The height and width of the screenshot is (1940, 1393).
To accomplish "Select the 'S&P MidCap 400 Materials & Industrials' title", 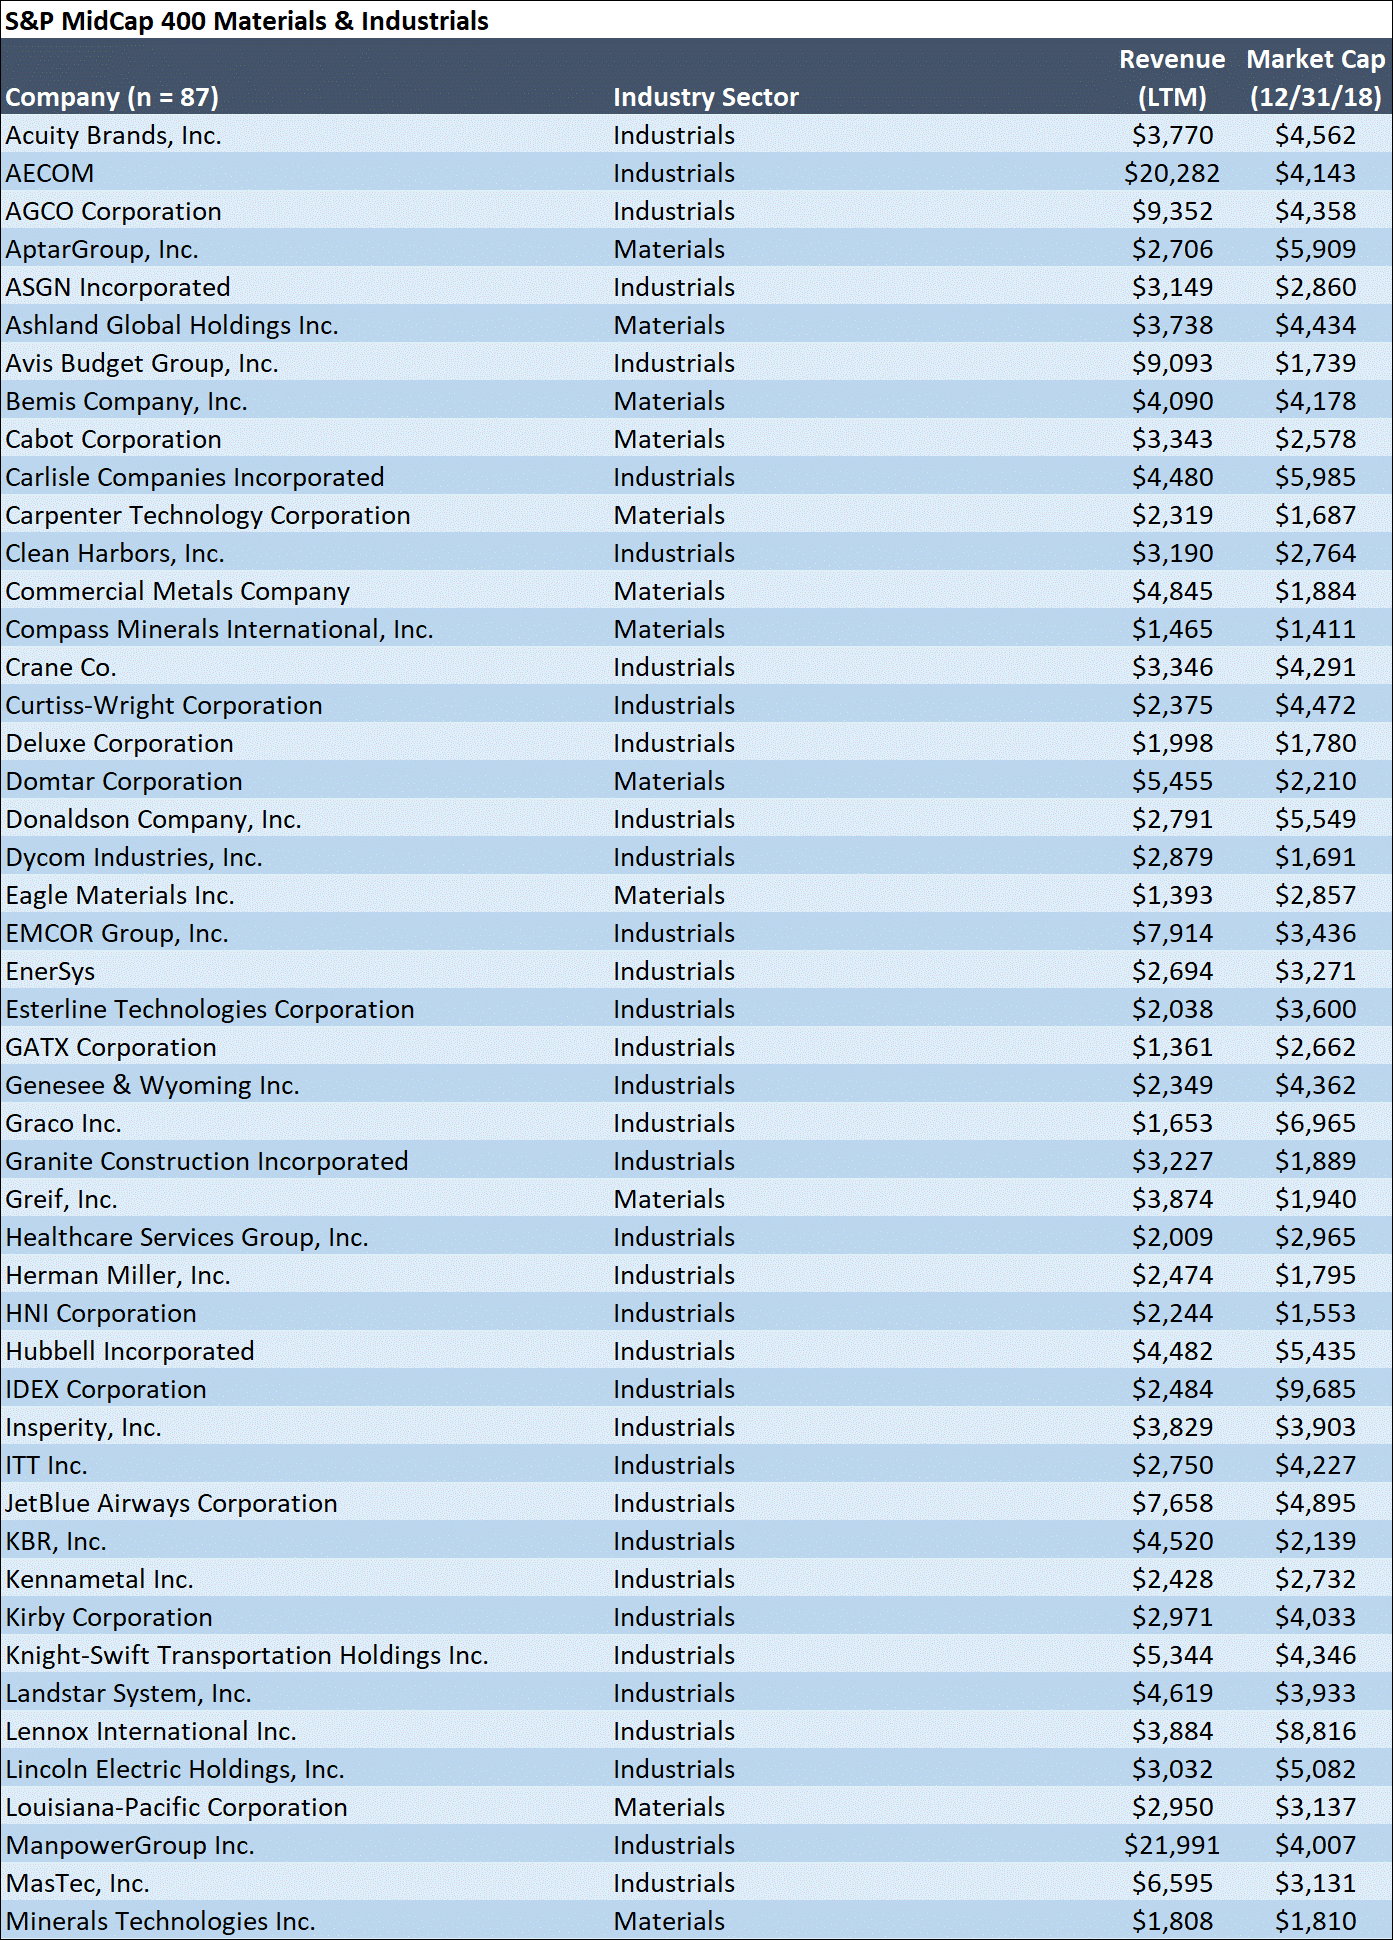I will pyautogui.click(x=247, y=21).
